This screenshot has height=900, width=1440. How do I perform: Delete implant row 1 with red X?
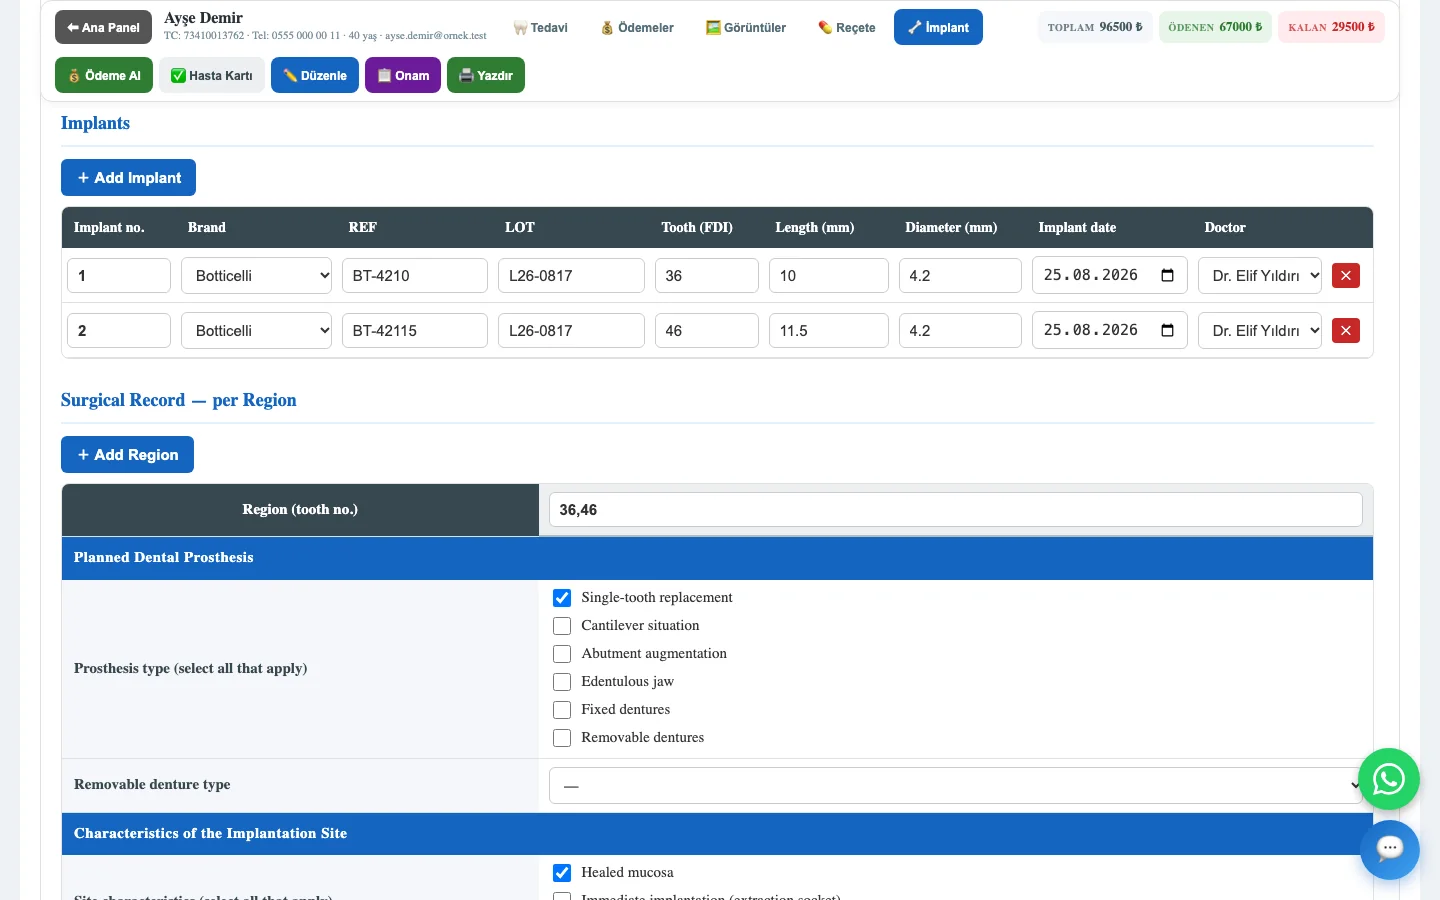click(x=1346, y=276)
